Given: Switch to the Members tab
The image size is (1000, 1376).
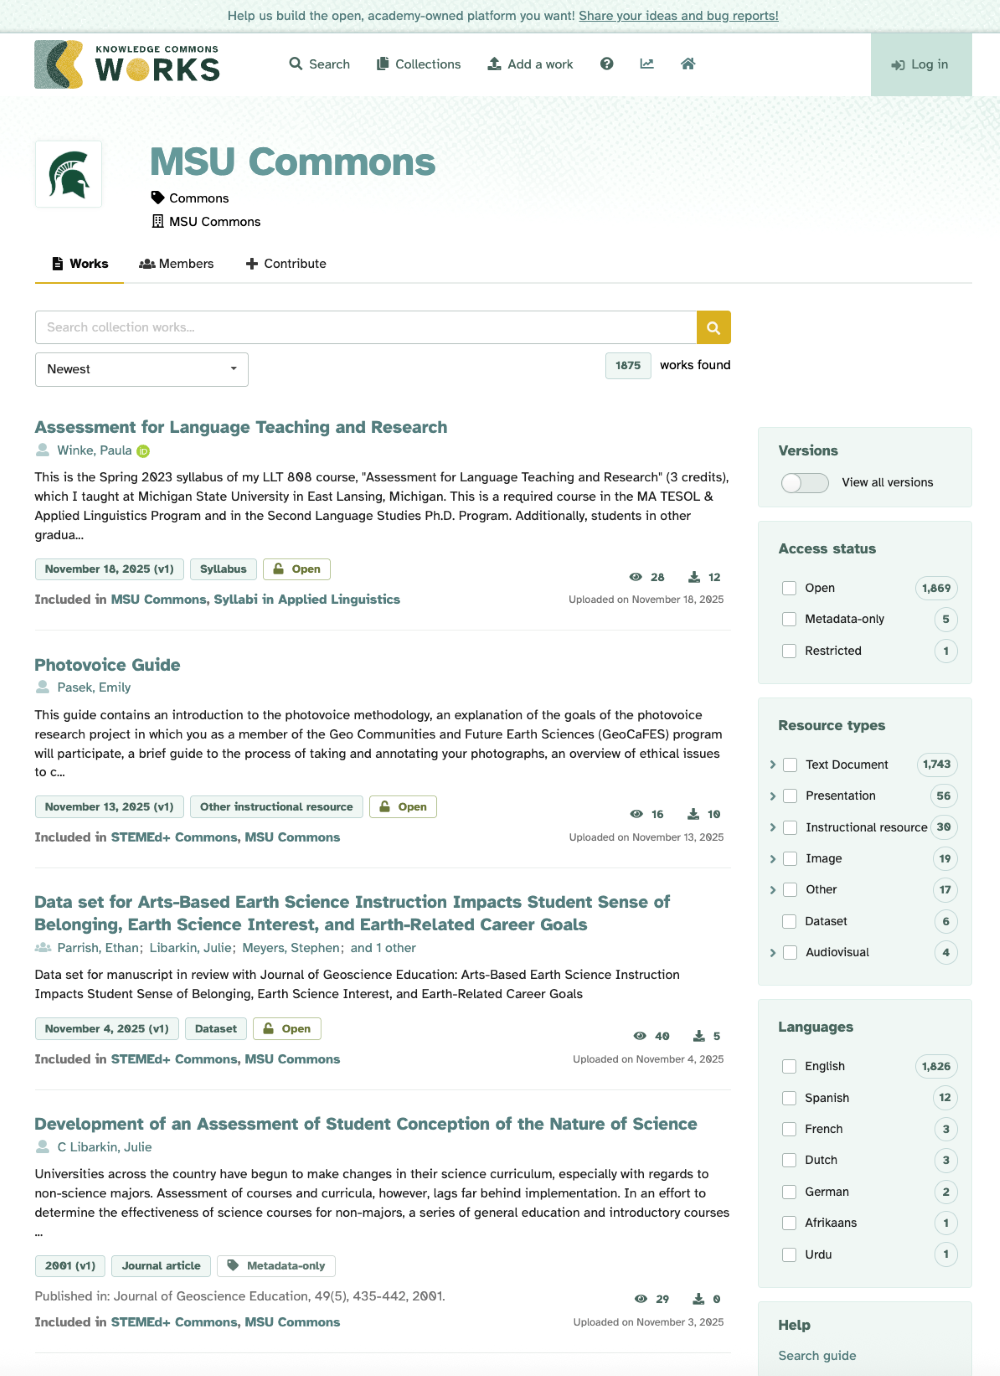Looking at the screenshot, I should click(x=177, y=263).
